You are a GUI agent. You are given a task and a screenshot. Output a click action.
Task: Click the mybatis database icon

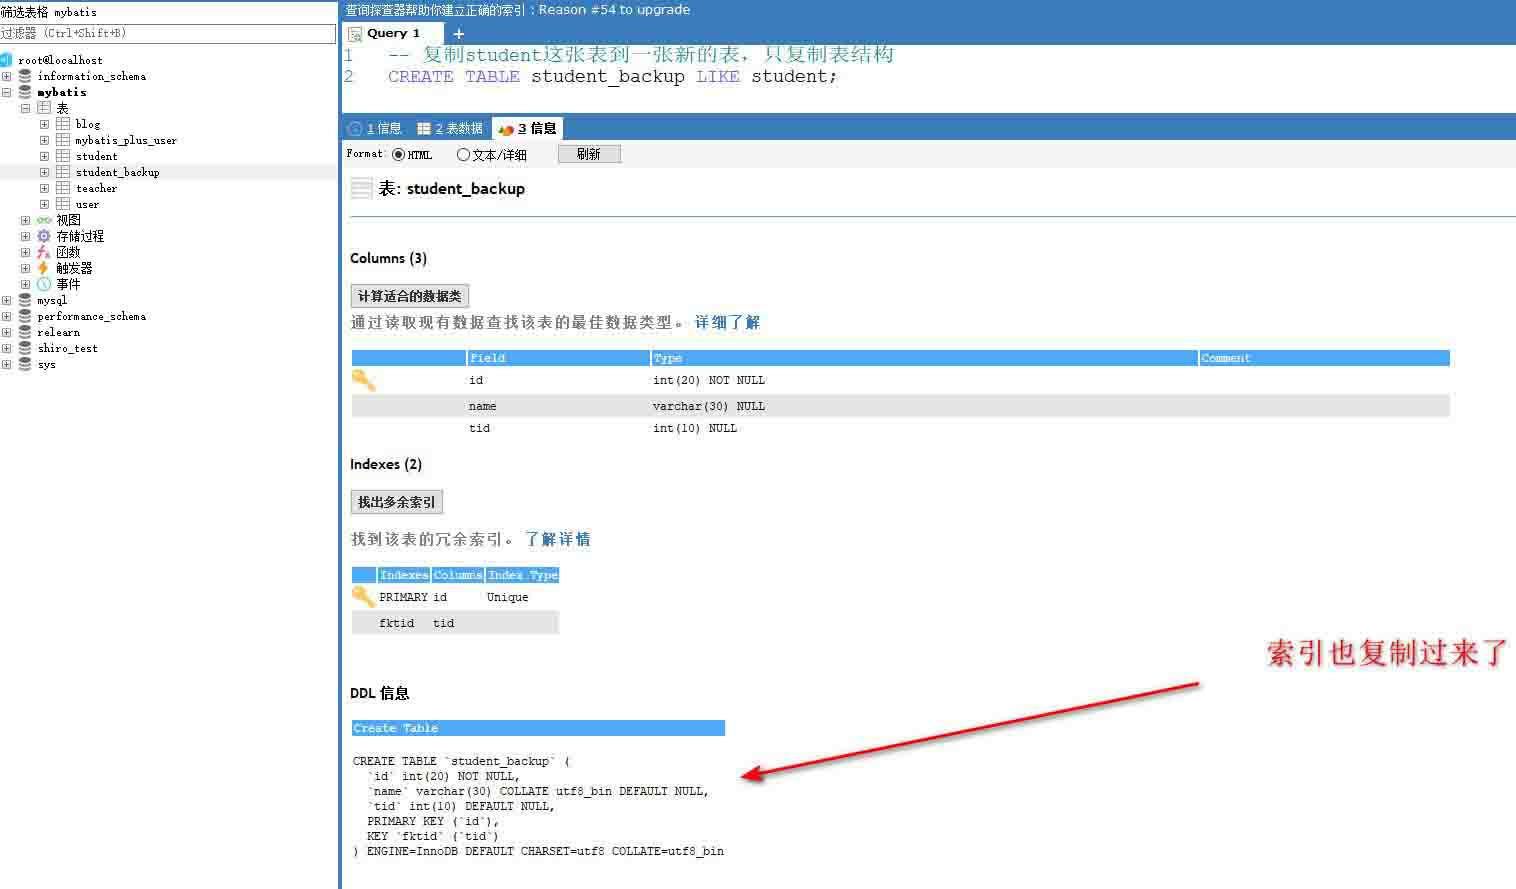25,92
